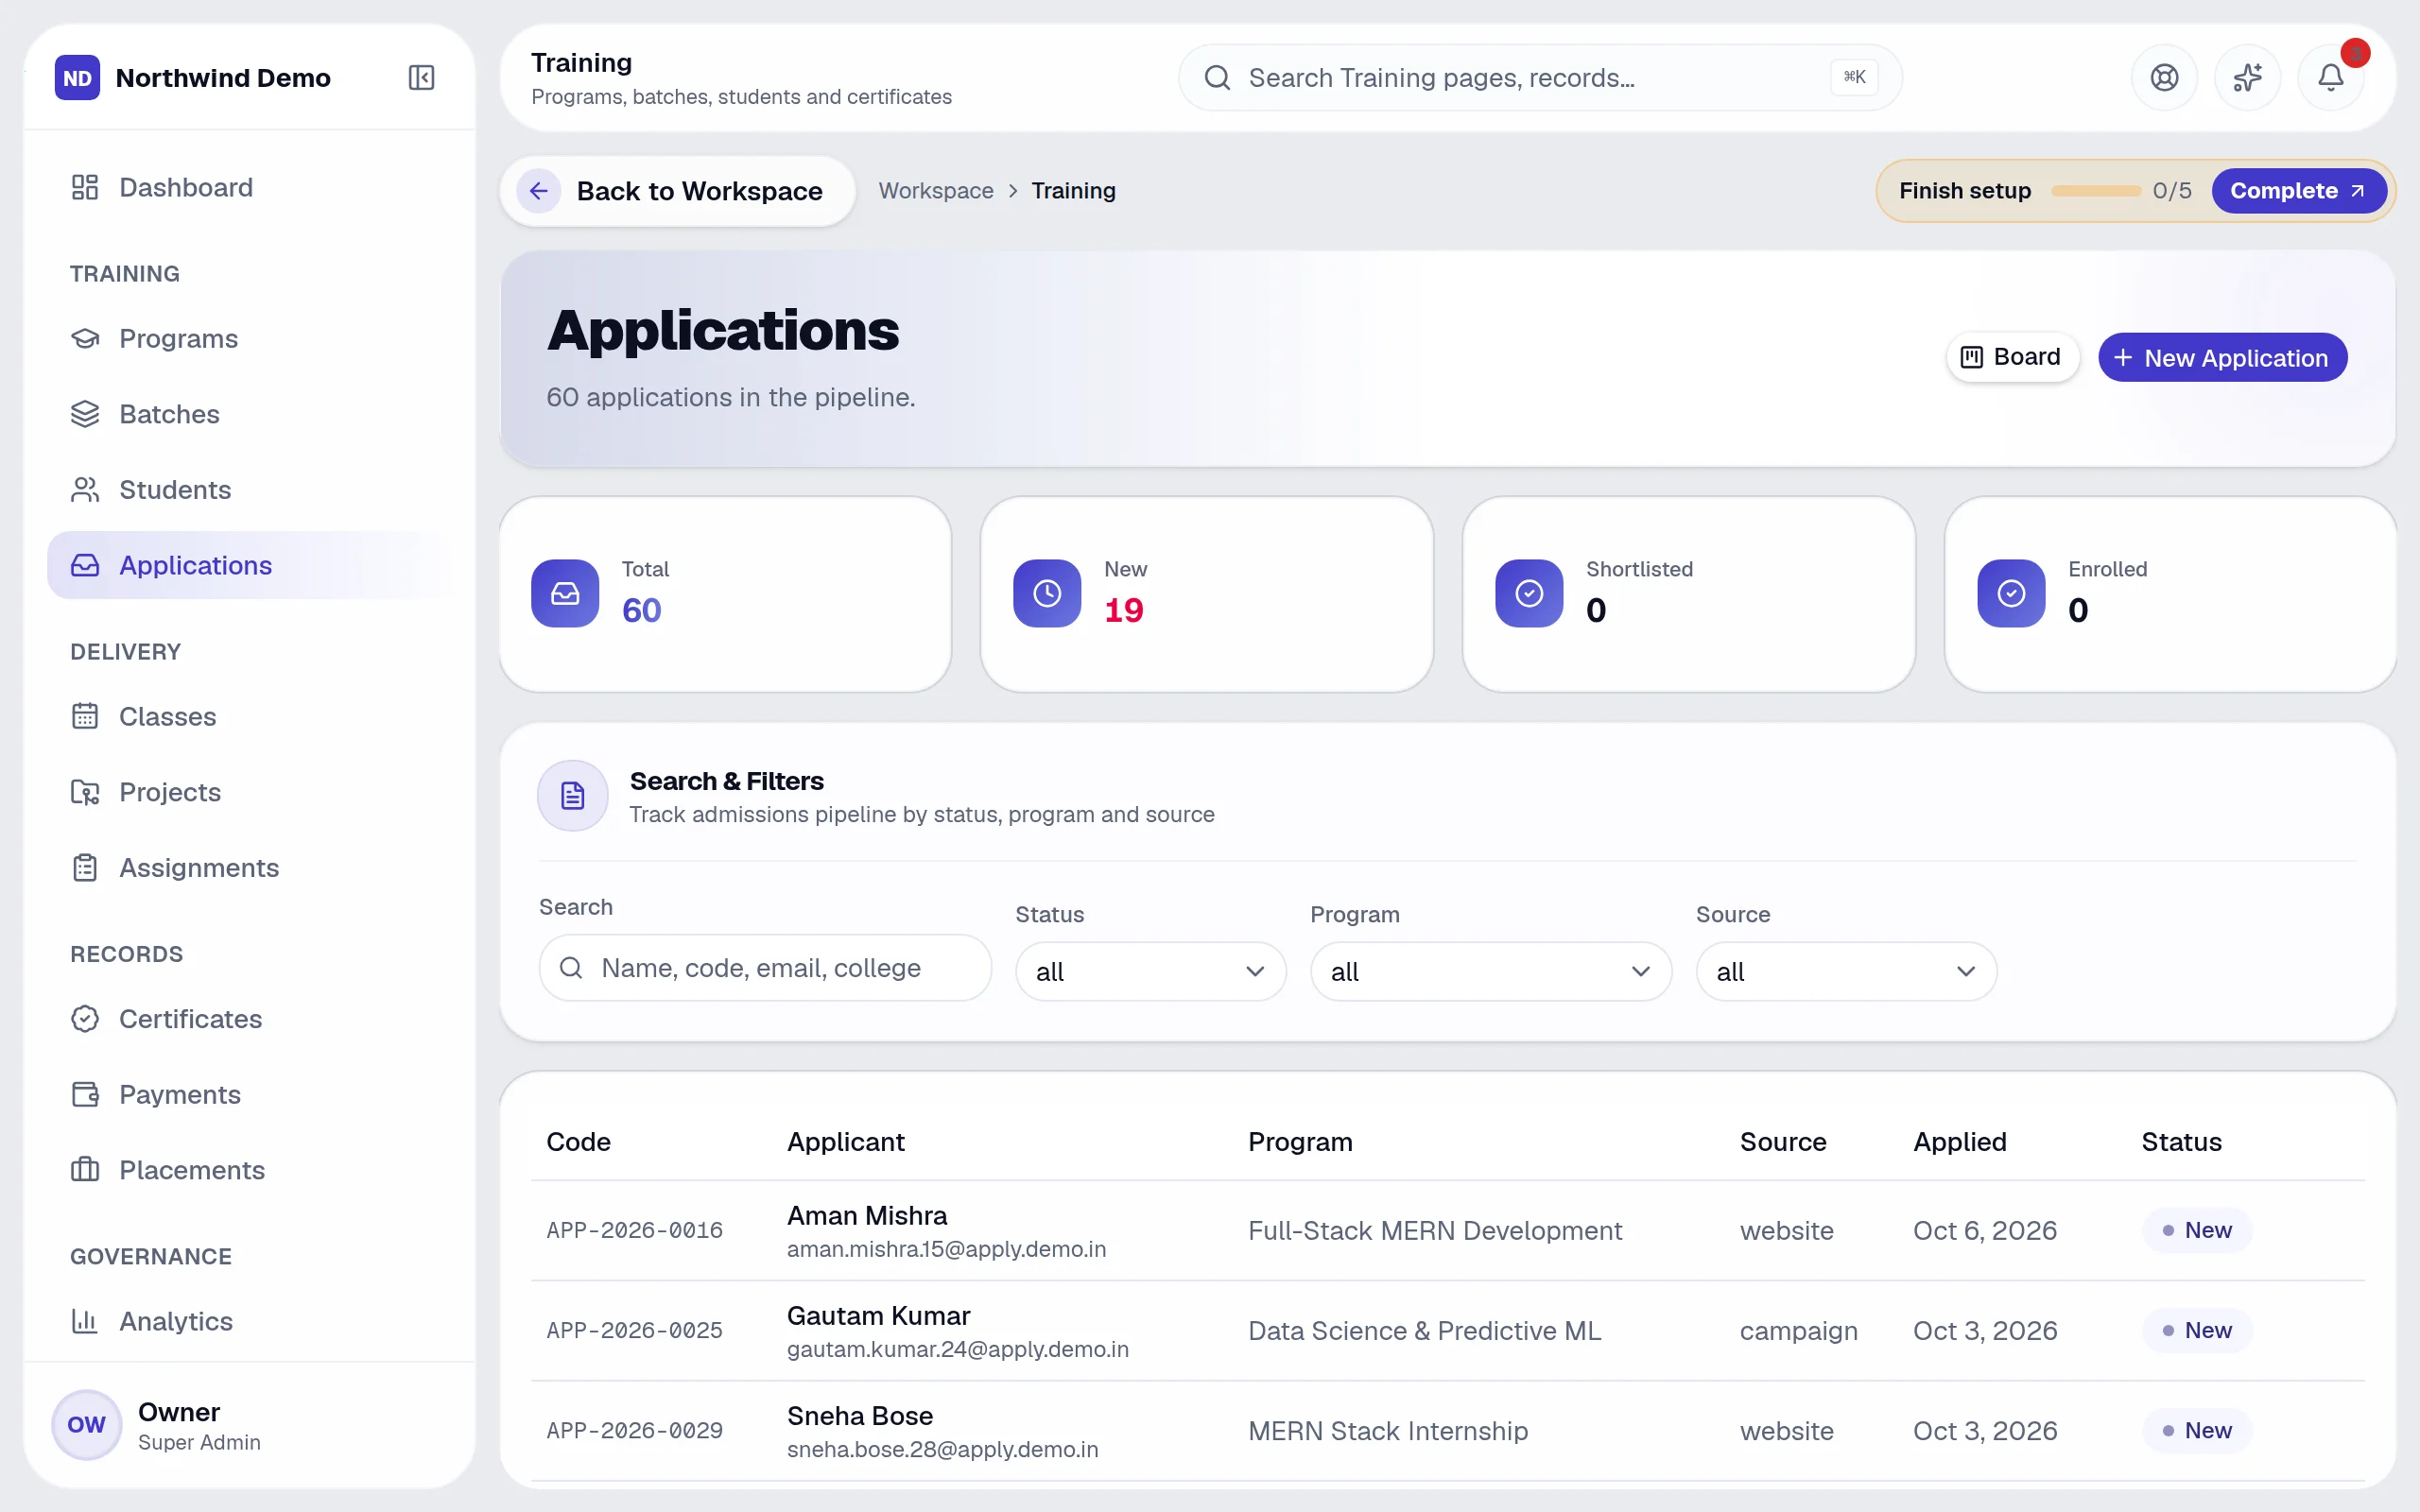Click the Applied column header

click(x=1959, y=1142)
